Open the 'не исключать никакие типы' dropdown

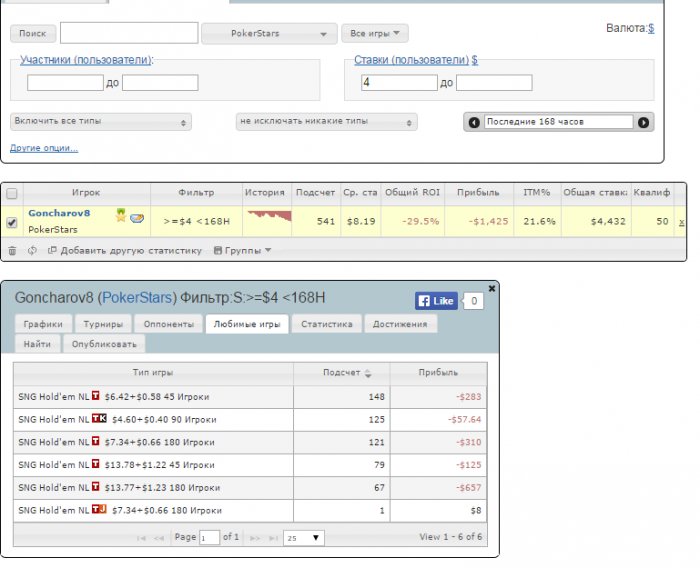tap(326, 122)
